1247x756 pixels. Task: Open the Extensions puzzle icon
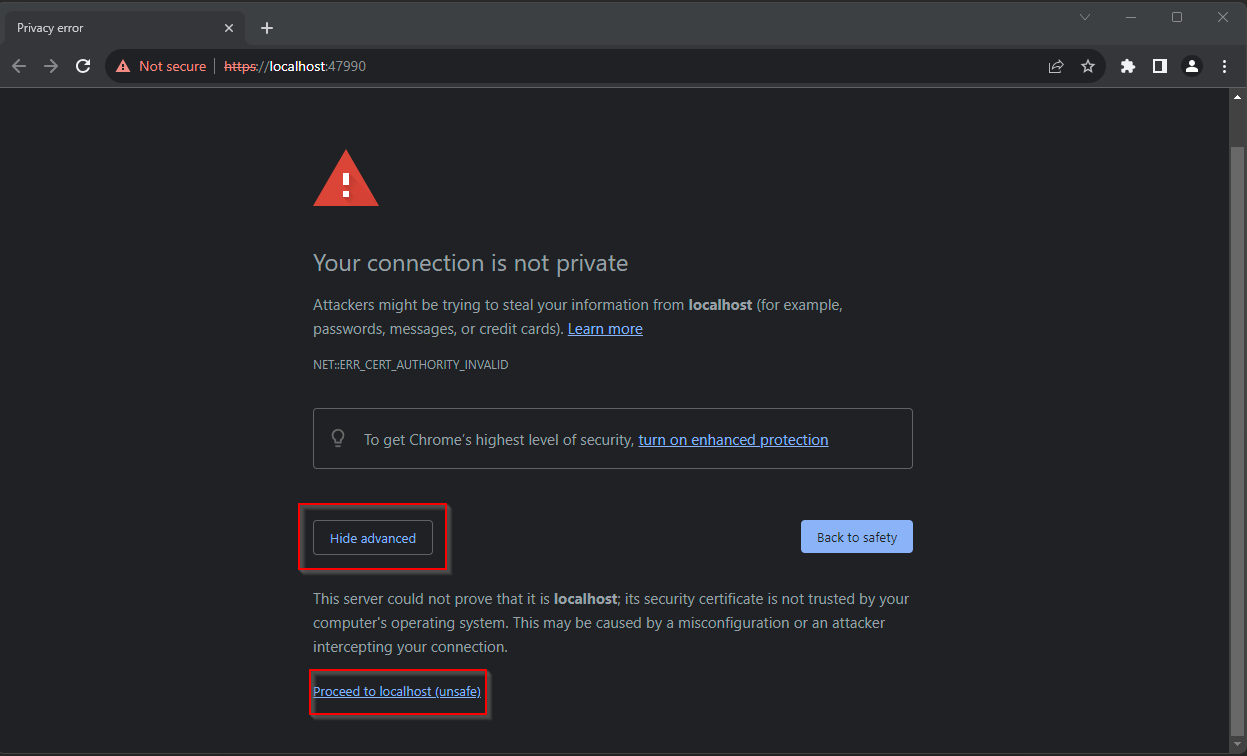tap(1128, 66)
